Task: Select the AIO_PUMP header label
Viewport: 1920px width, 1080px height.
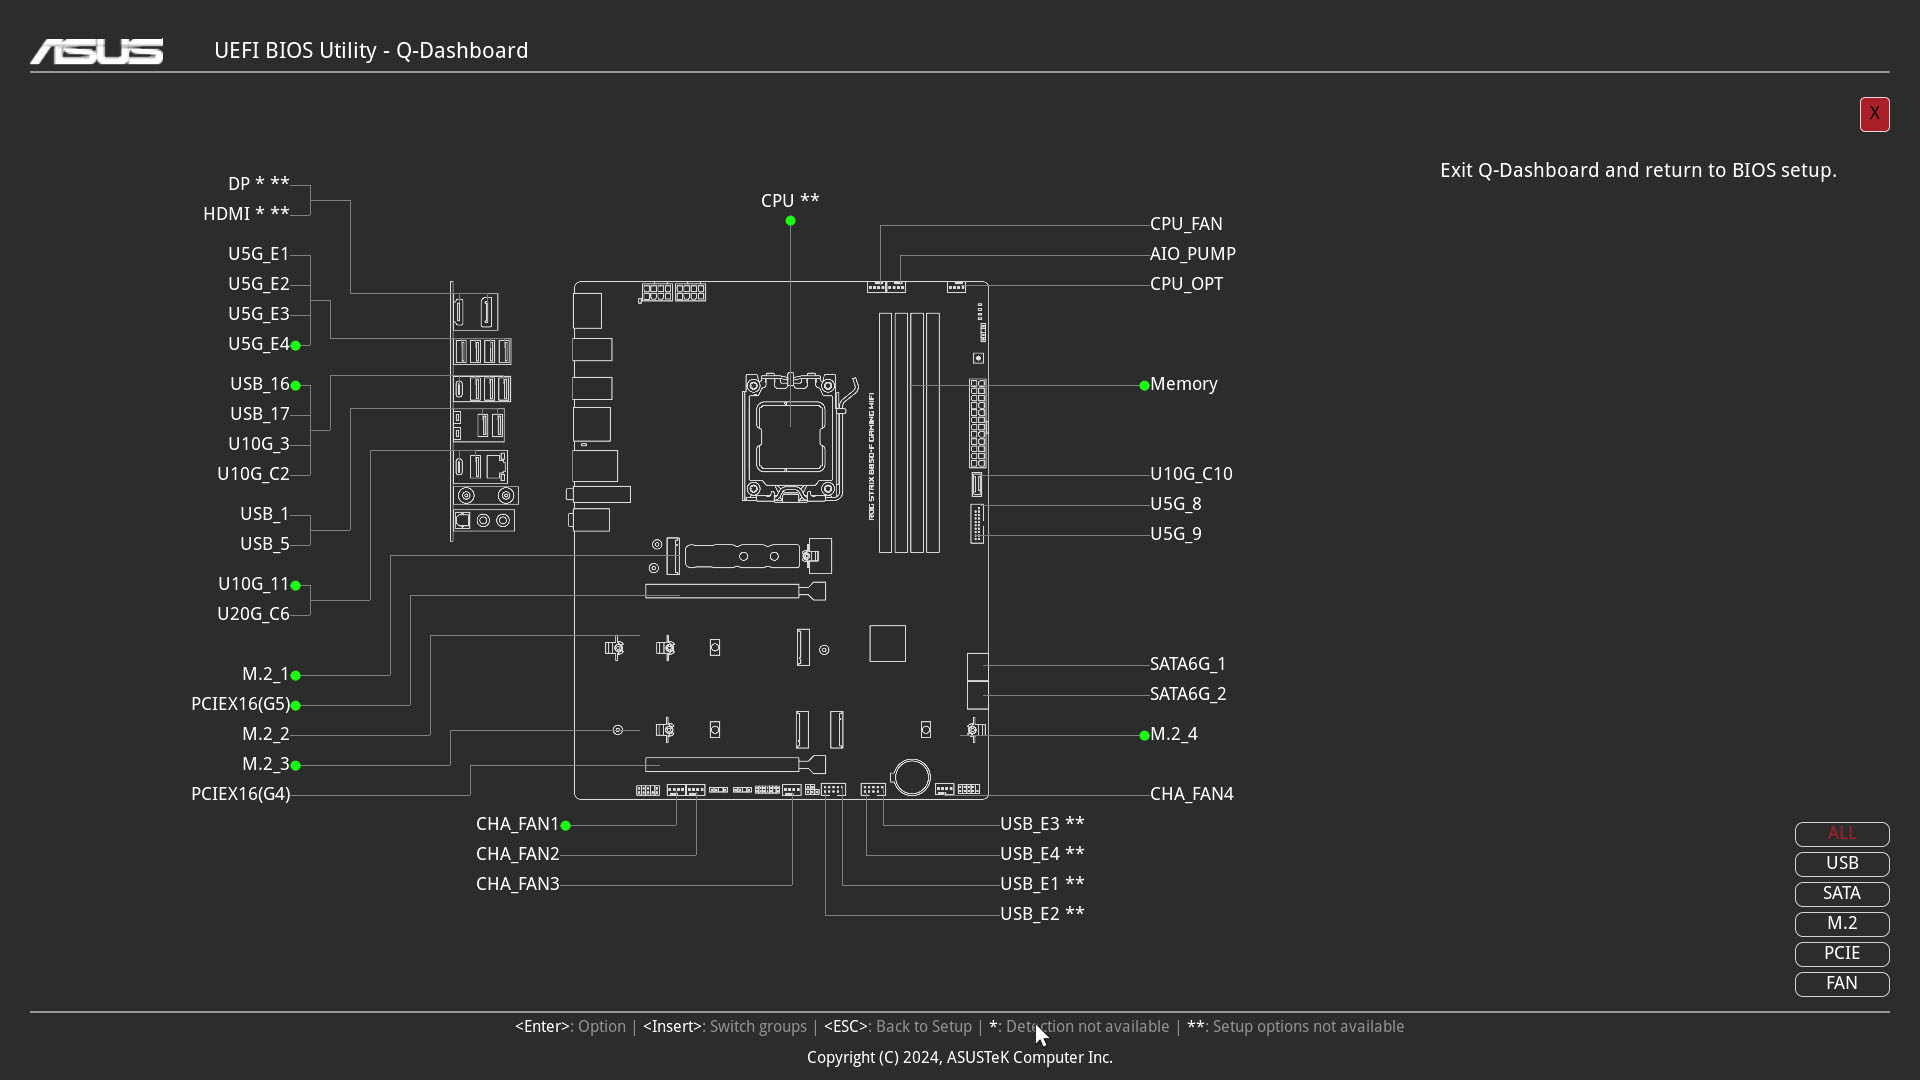Action: point(1193,254)
